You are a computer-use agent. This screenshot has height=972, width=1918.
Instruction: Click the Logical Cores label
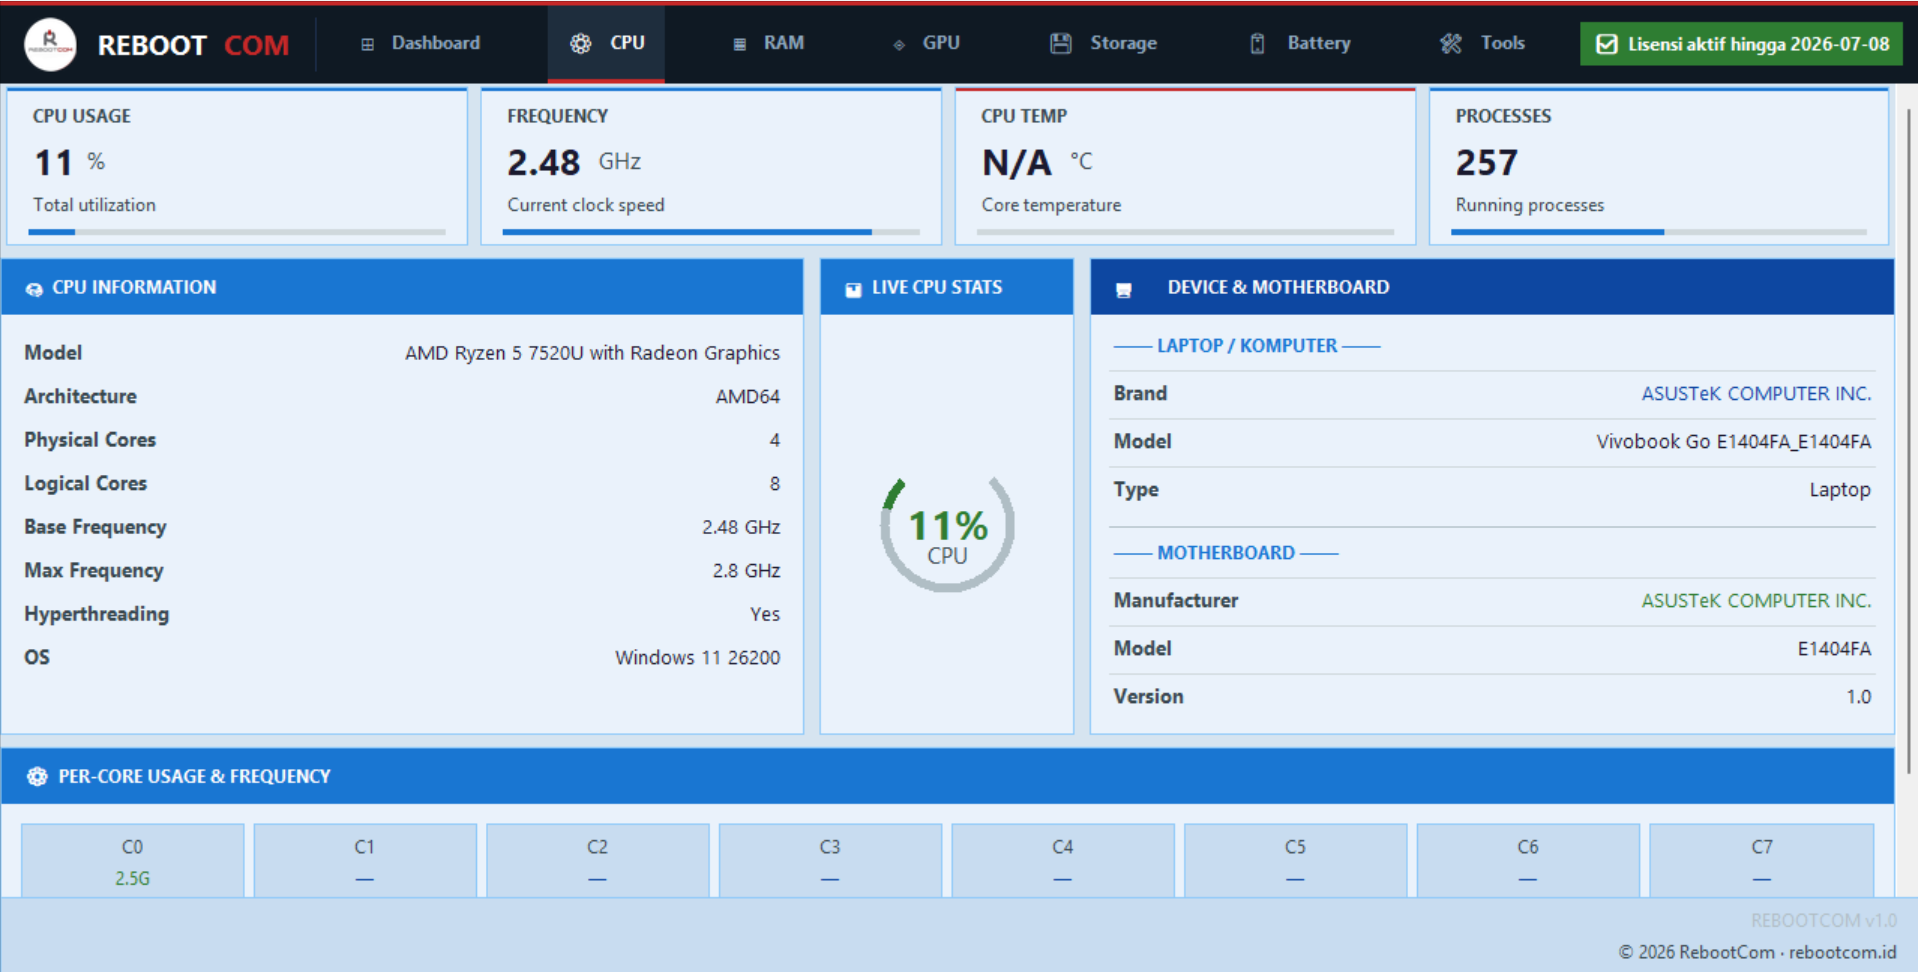pos(86,483)
